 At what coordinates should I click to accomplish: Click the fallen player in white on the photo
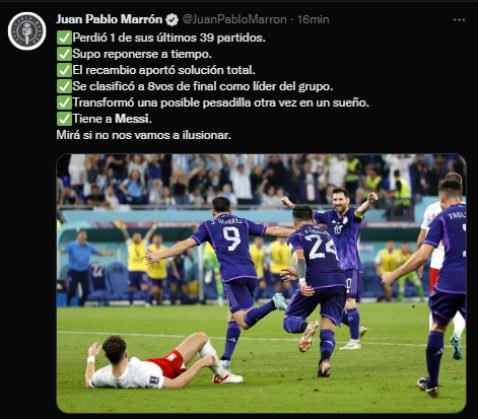[x=159, y=364]
